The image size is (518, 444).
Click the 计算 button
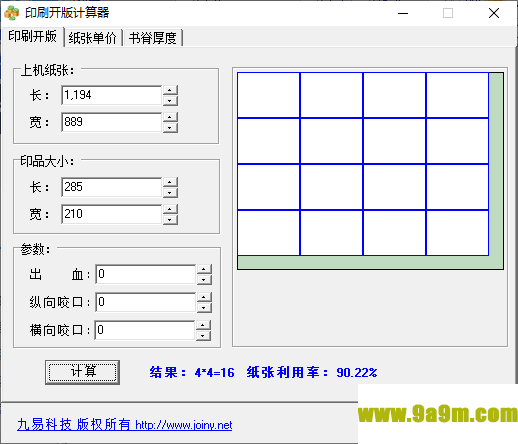click(82, 372)
